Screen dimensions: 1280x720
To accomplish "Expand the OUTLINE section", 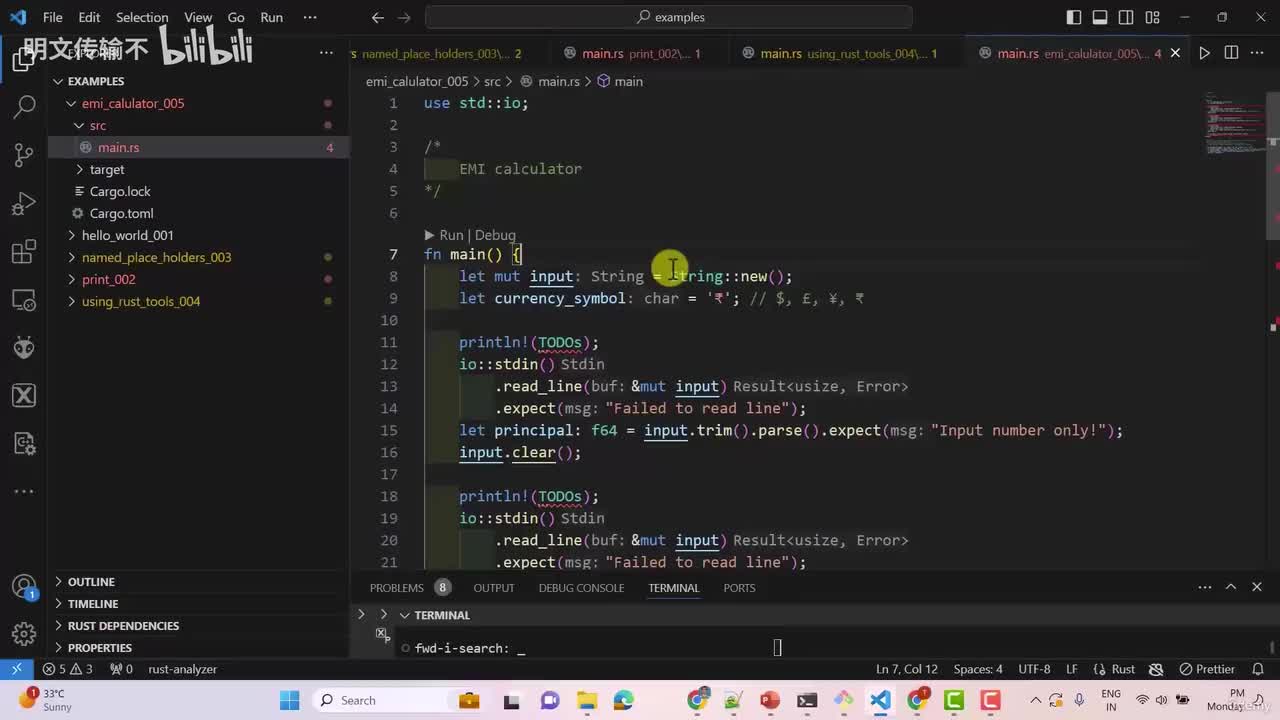I will (91, 582).
